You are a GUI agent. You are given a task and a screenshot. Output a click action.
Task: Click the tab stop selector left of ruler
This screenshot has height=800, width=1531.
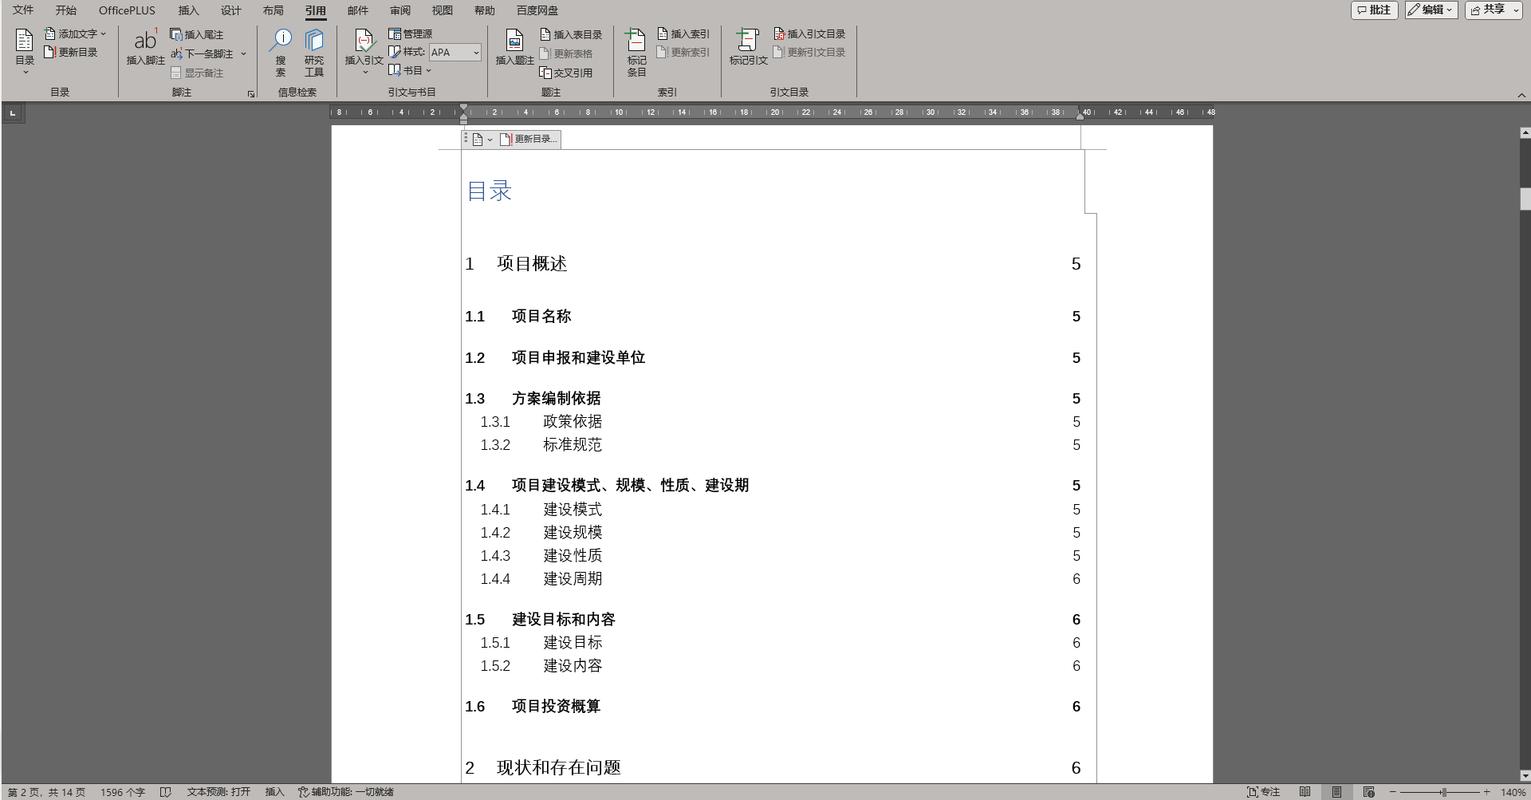click(12, 113)
